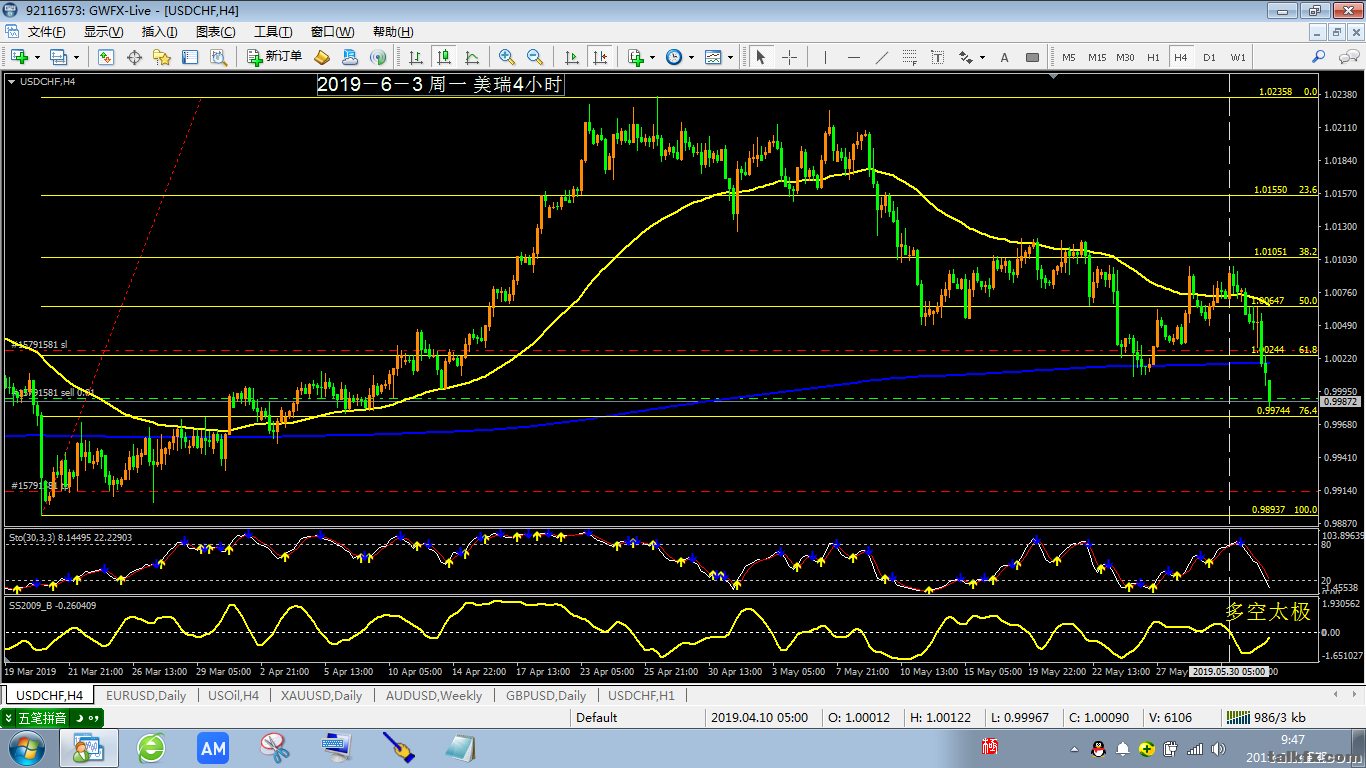This screenshot has width=1366, height=768.
Task: Click the 986/3 kb connection status
Action: 1266,717
